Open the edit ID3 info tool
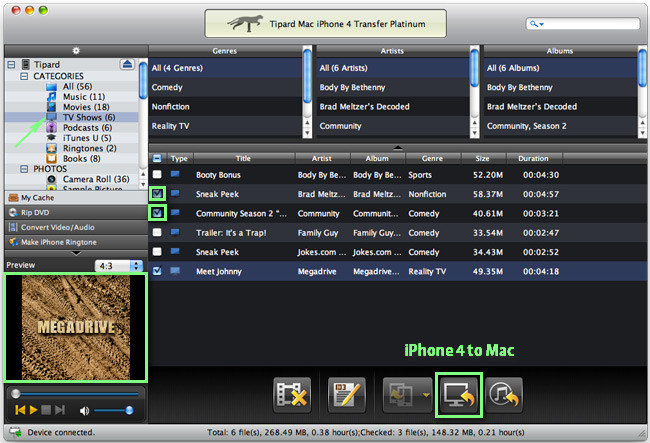Viewport: 650px width, 443px height. [x=347, y=395]
